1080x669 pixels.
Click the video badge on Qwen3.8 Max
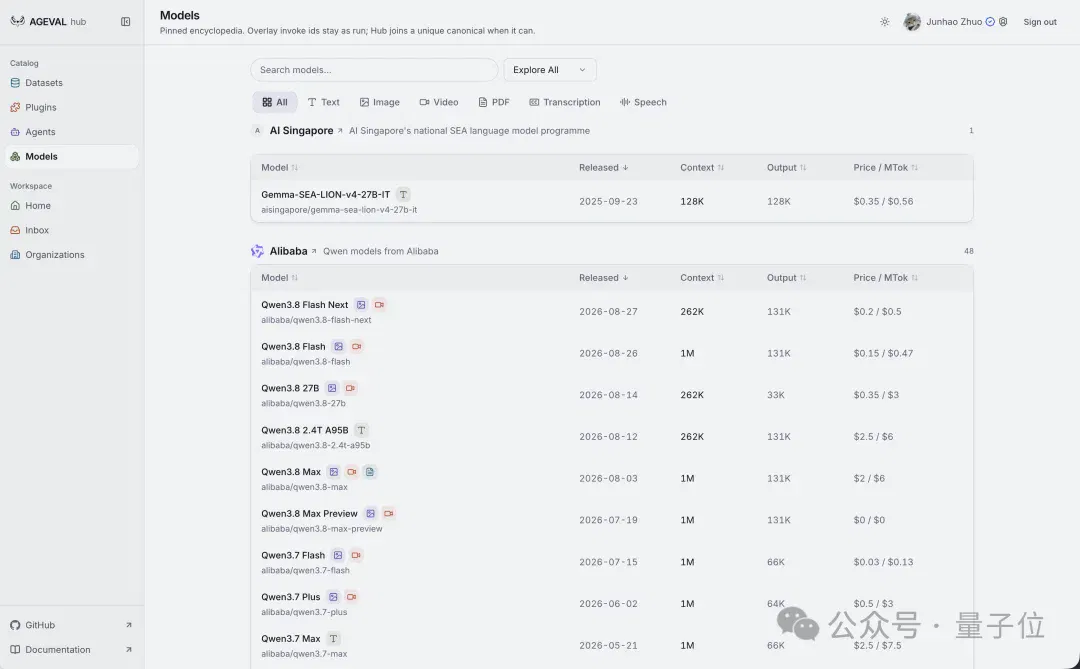click(x=352, y=472)
